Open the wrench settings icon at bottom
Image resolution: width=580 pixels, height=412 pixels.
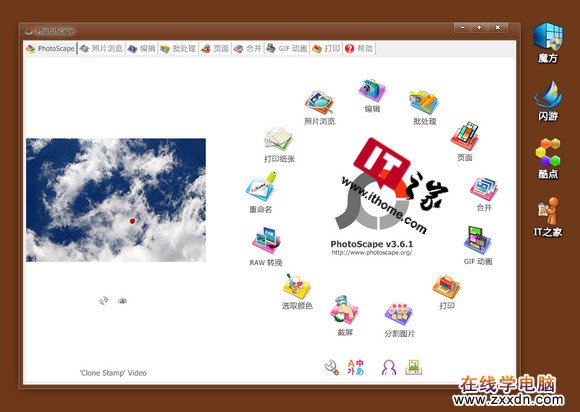(x=331, y=367)
